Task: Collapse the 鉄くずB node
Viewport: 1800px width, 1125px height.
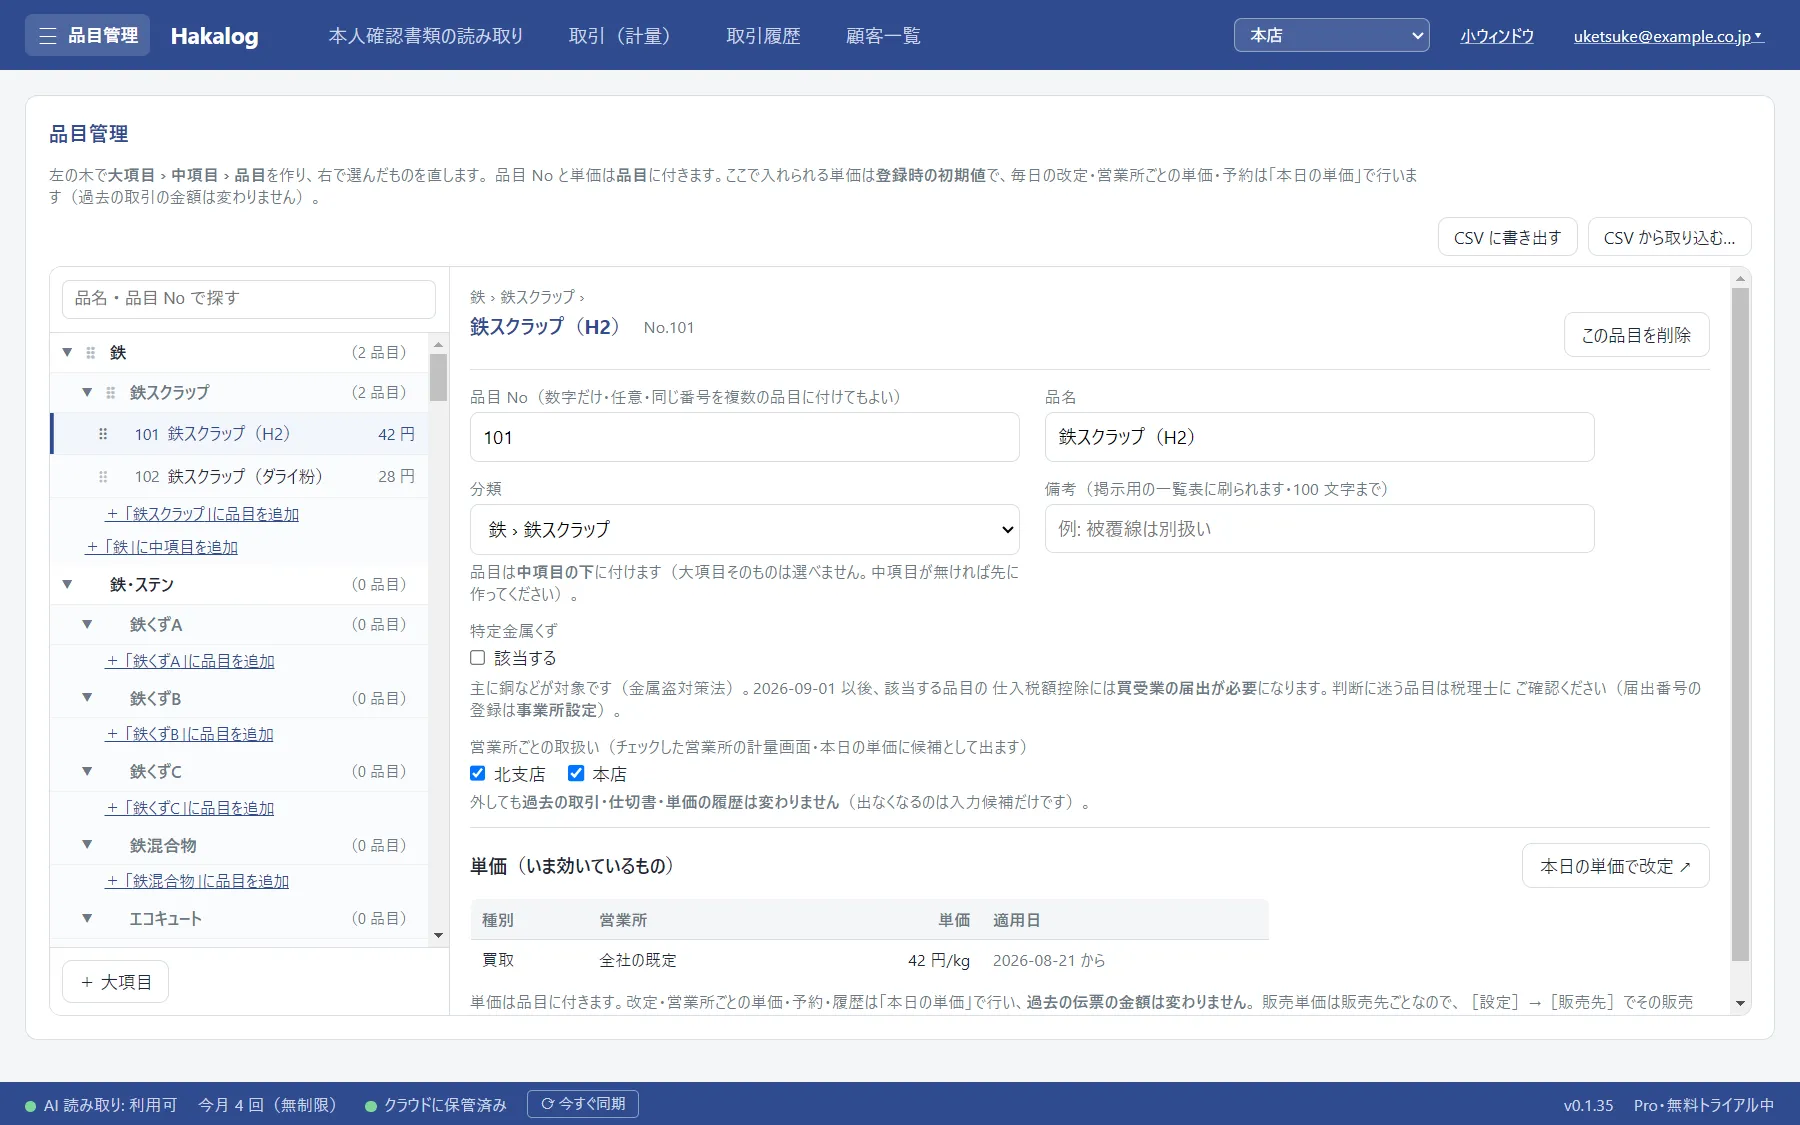Action: click(x=87, y=698)
